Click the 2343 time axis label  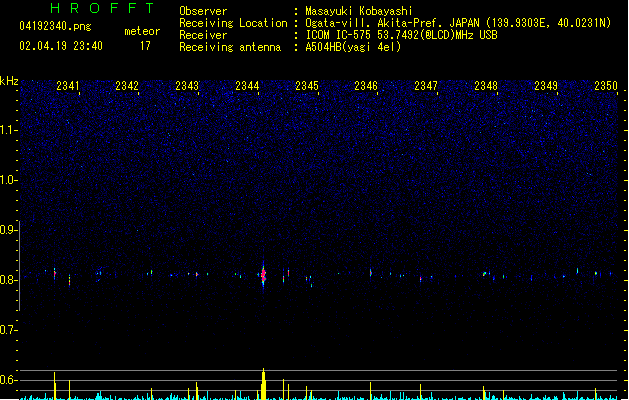187,86
